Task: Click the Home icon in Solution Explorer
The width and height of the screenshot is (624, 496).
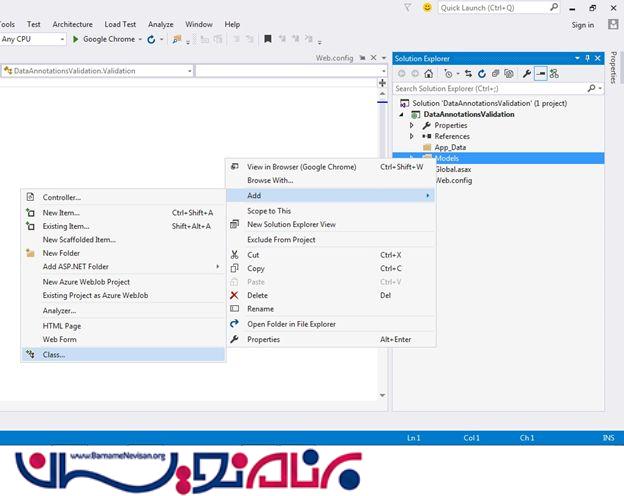Action: coord(430,74)
